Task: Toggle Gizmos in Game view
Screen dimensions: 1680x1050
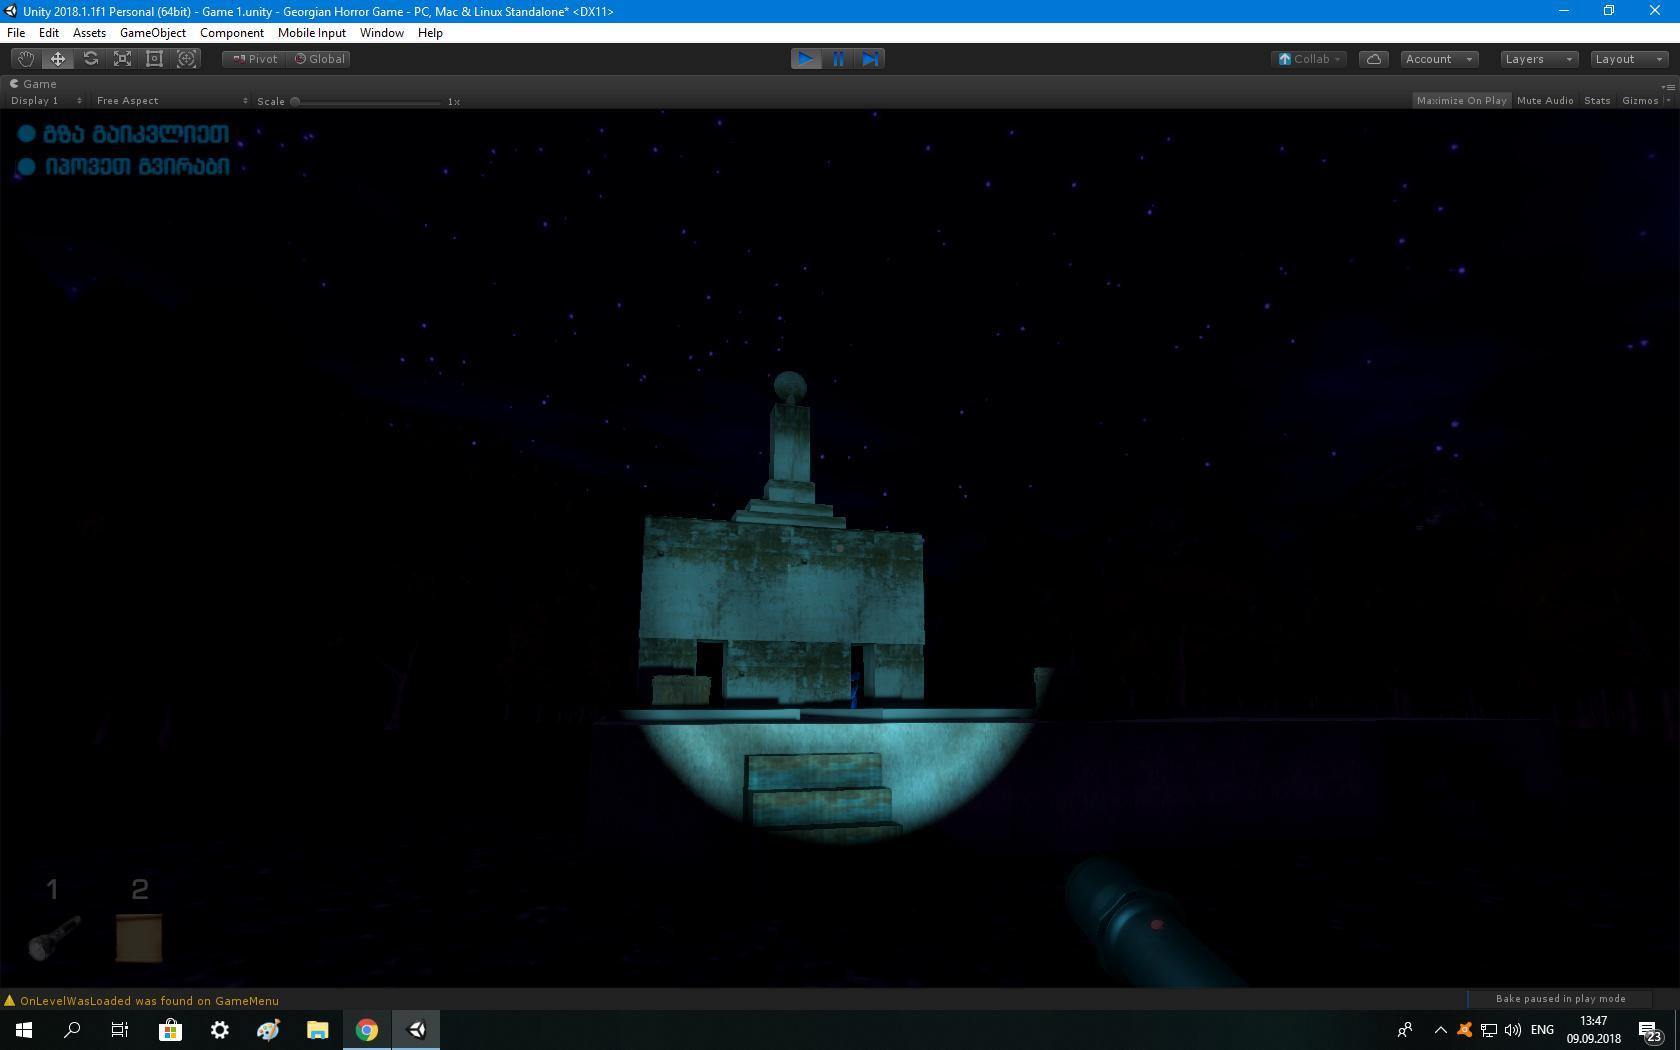Action: point(1640,100)
